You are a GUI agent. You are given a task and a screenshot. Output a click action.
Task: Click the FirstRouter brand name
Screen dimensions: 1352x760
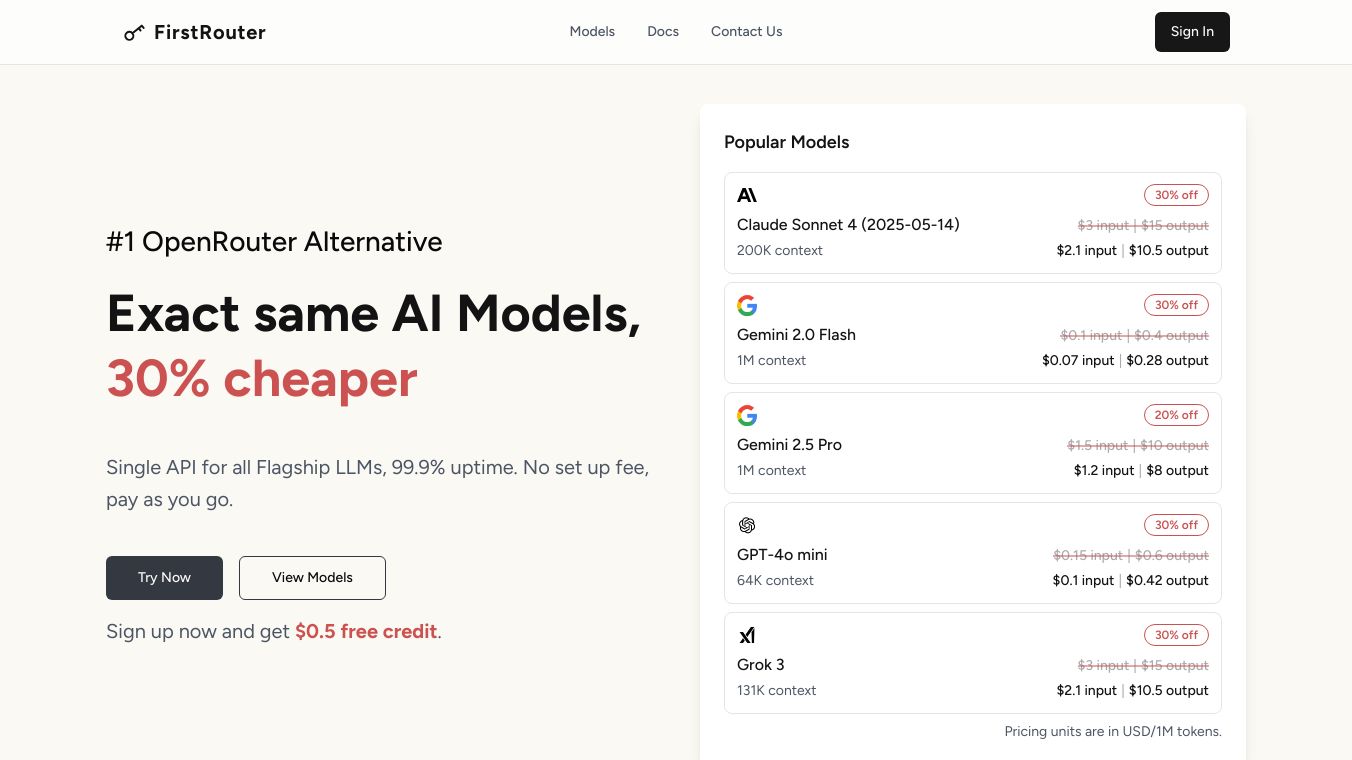point(210,33)
